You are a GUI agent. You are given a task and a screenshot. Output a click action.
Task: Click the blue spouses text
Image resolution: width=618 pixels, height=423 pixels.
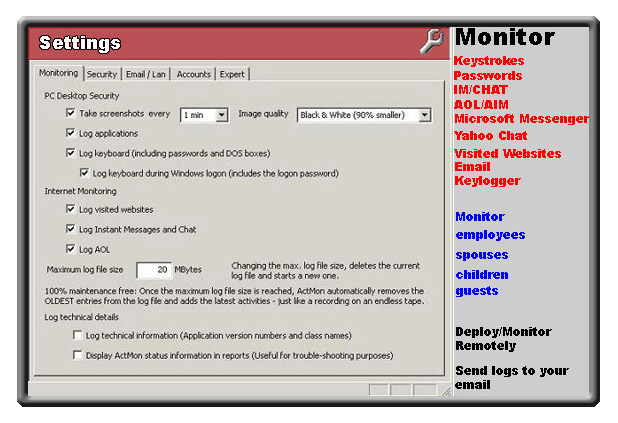point(482,255)
